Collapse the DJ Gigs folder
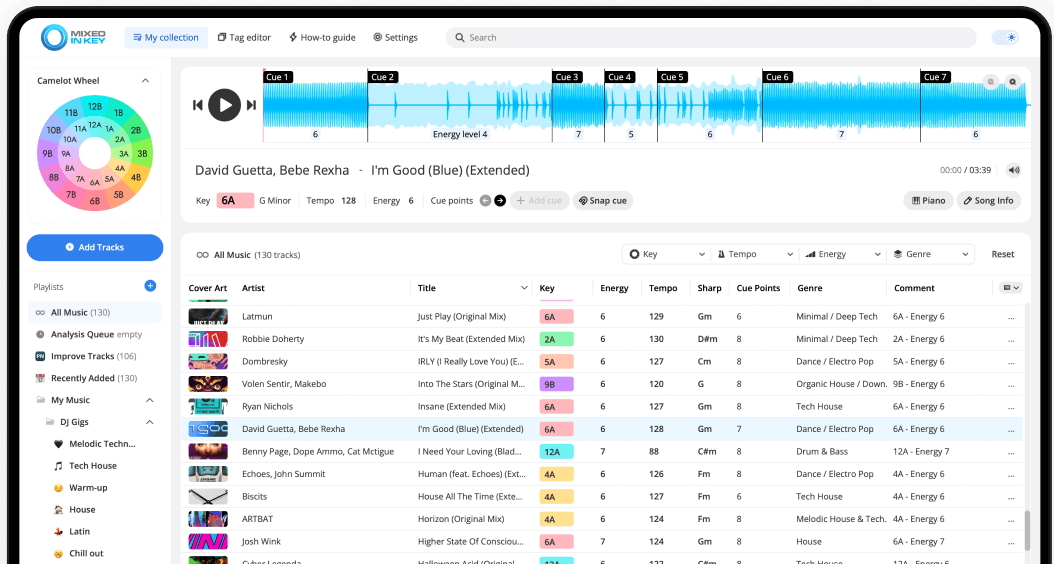This screenshot has height=564, width=1054. pyautogui.click(x=149, y=422)
